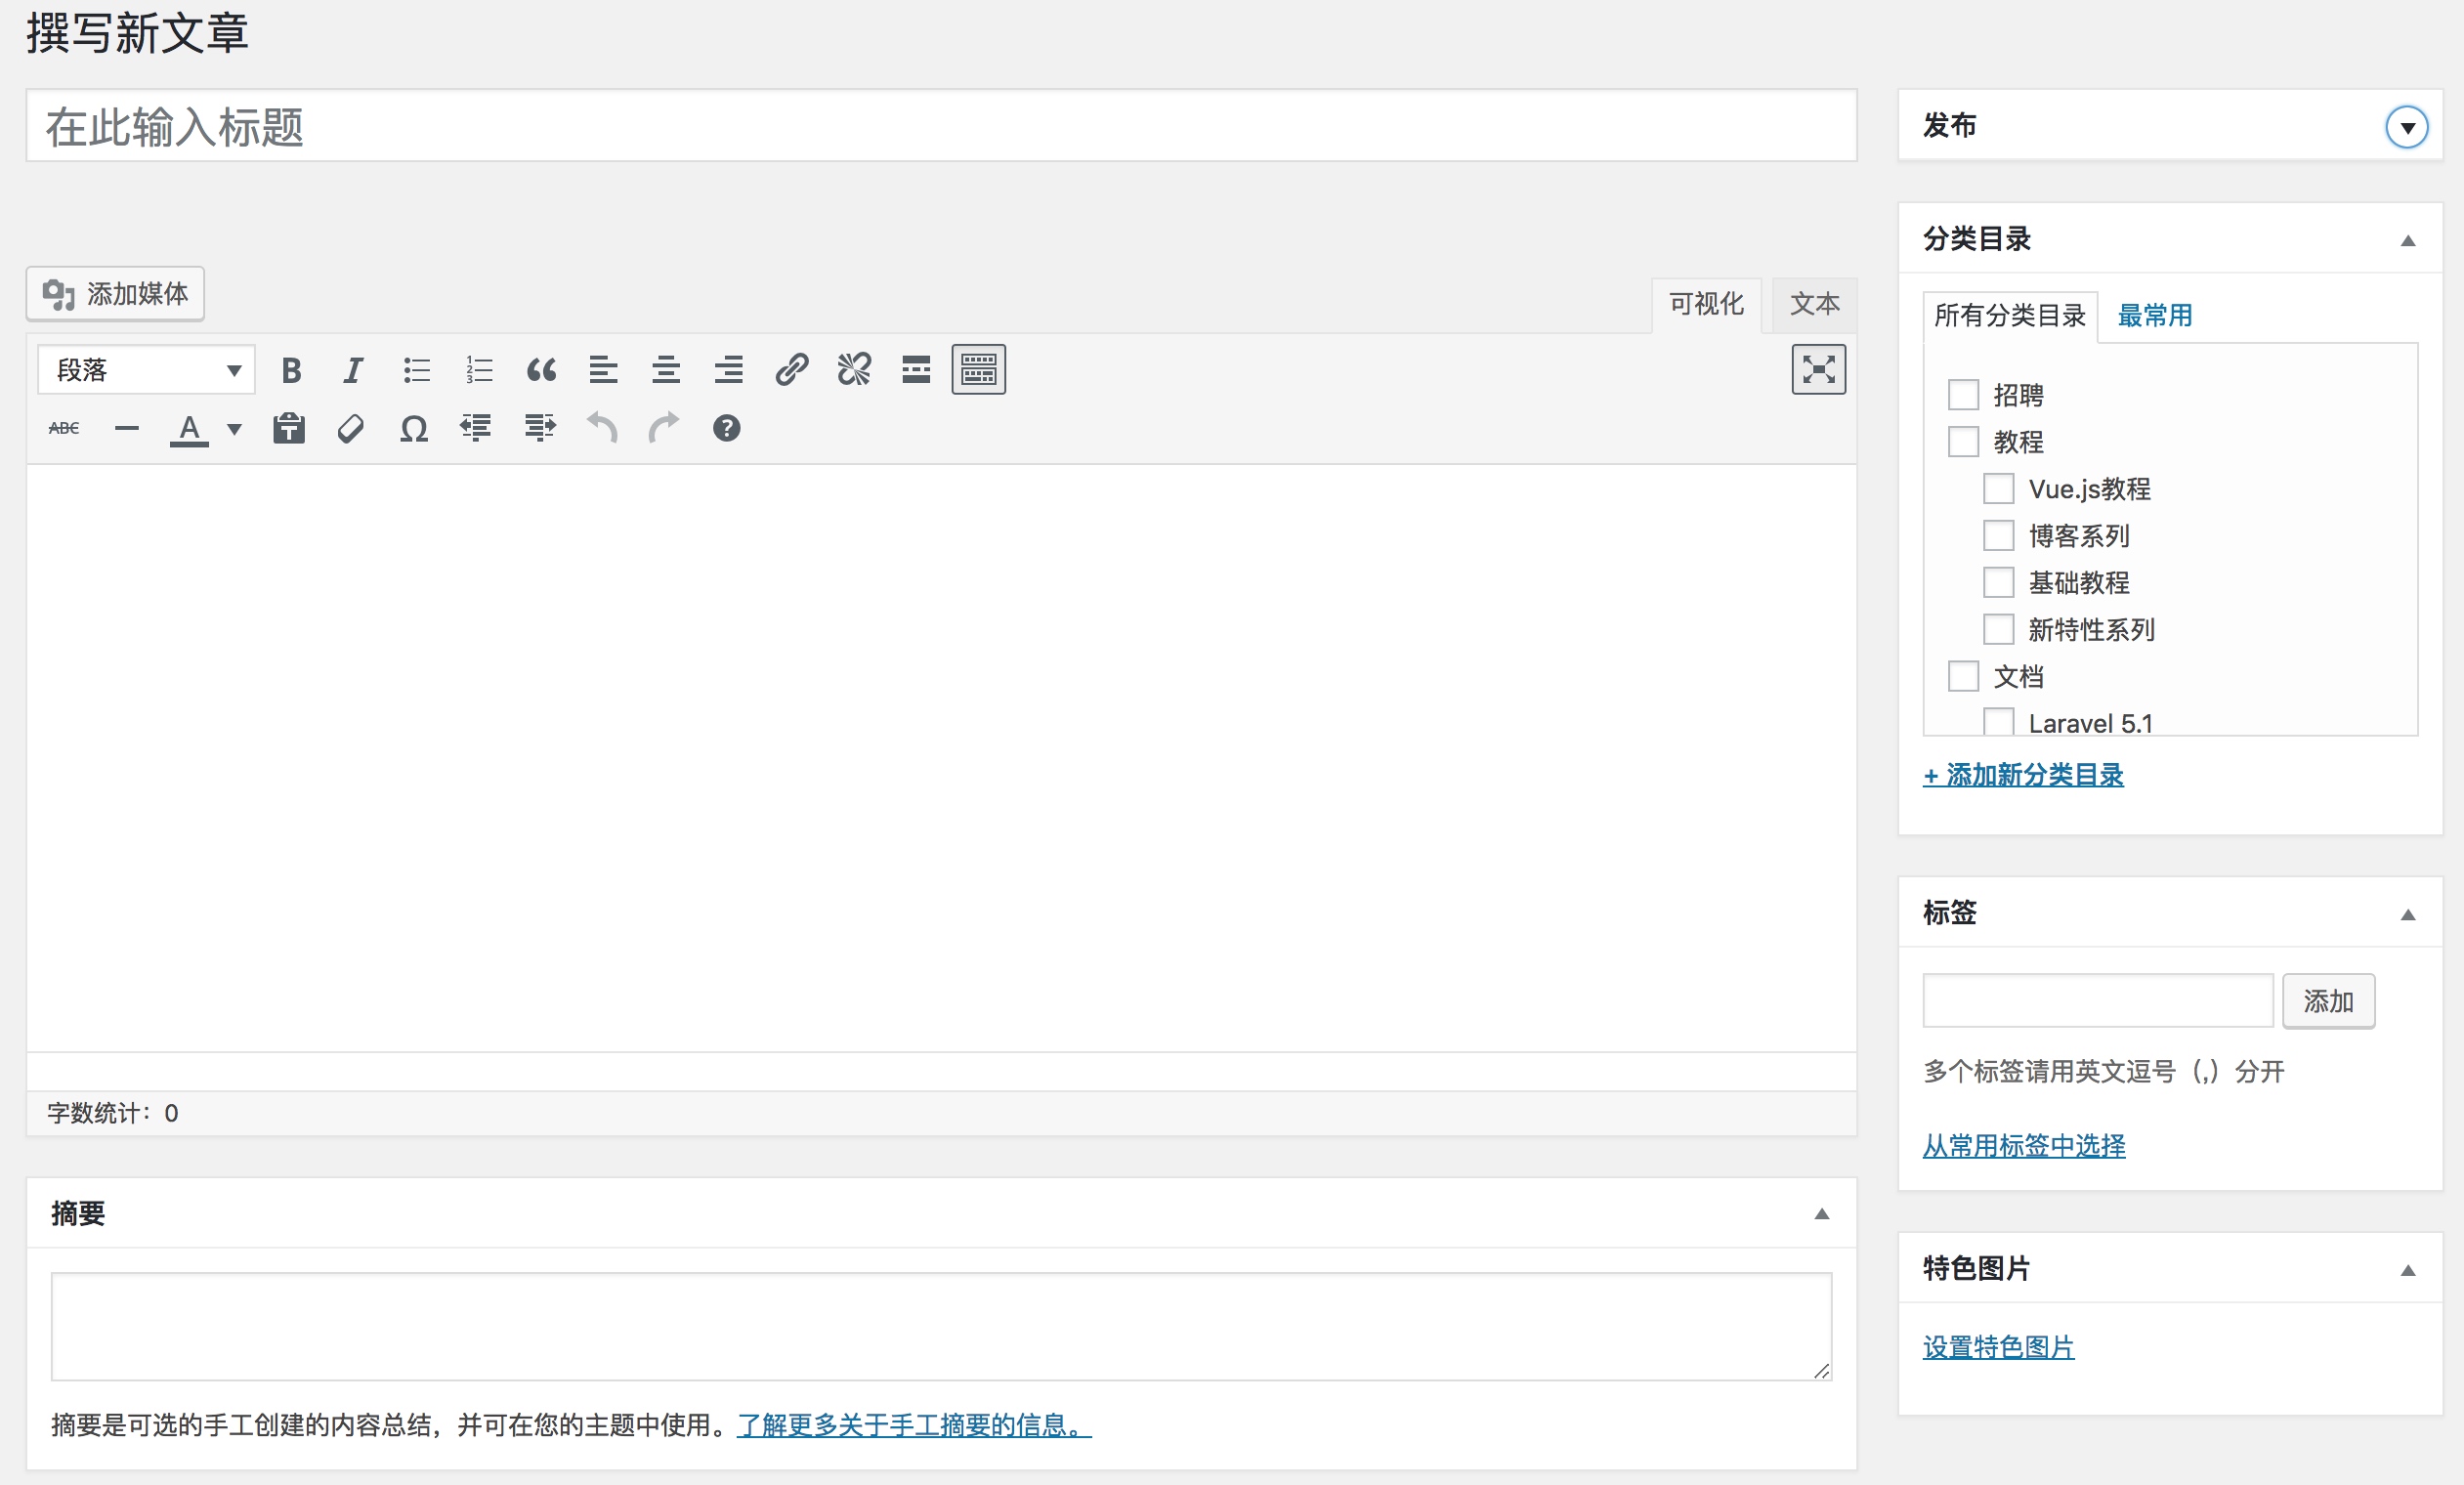Toggle paste as plain text

(x=289, y=428)
